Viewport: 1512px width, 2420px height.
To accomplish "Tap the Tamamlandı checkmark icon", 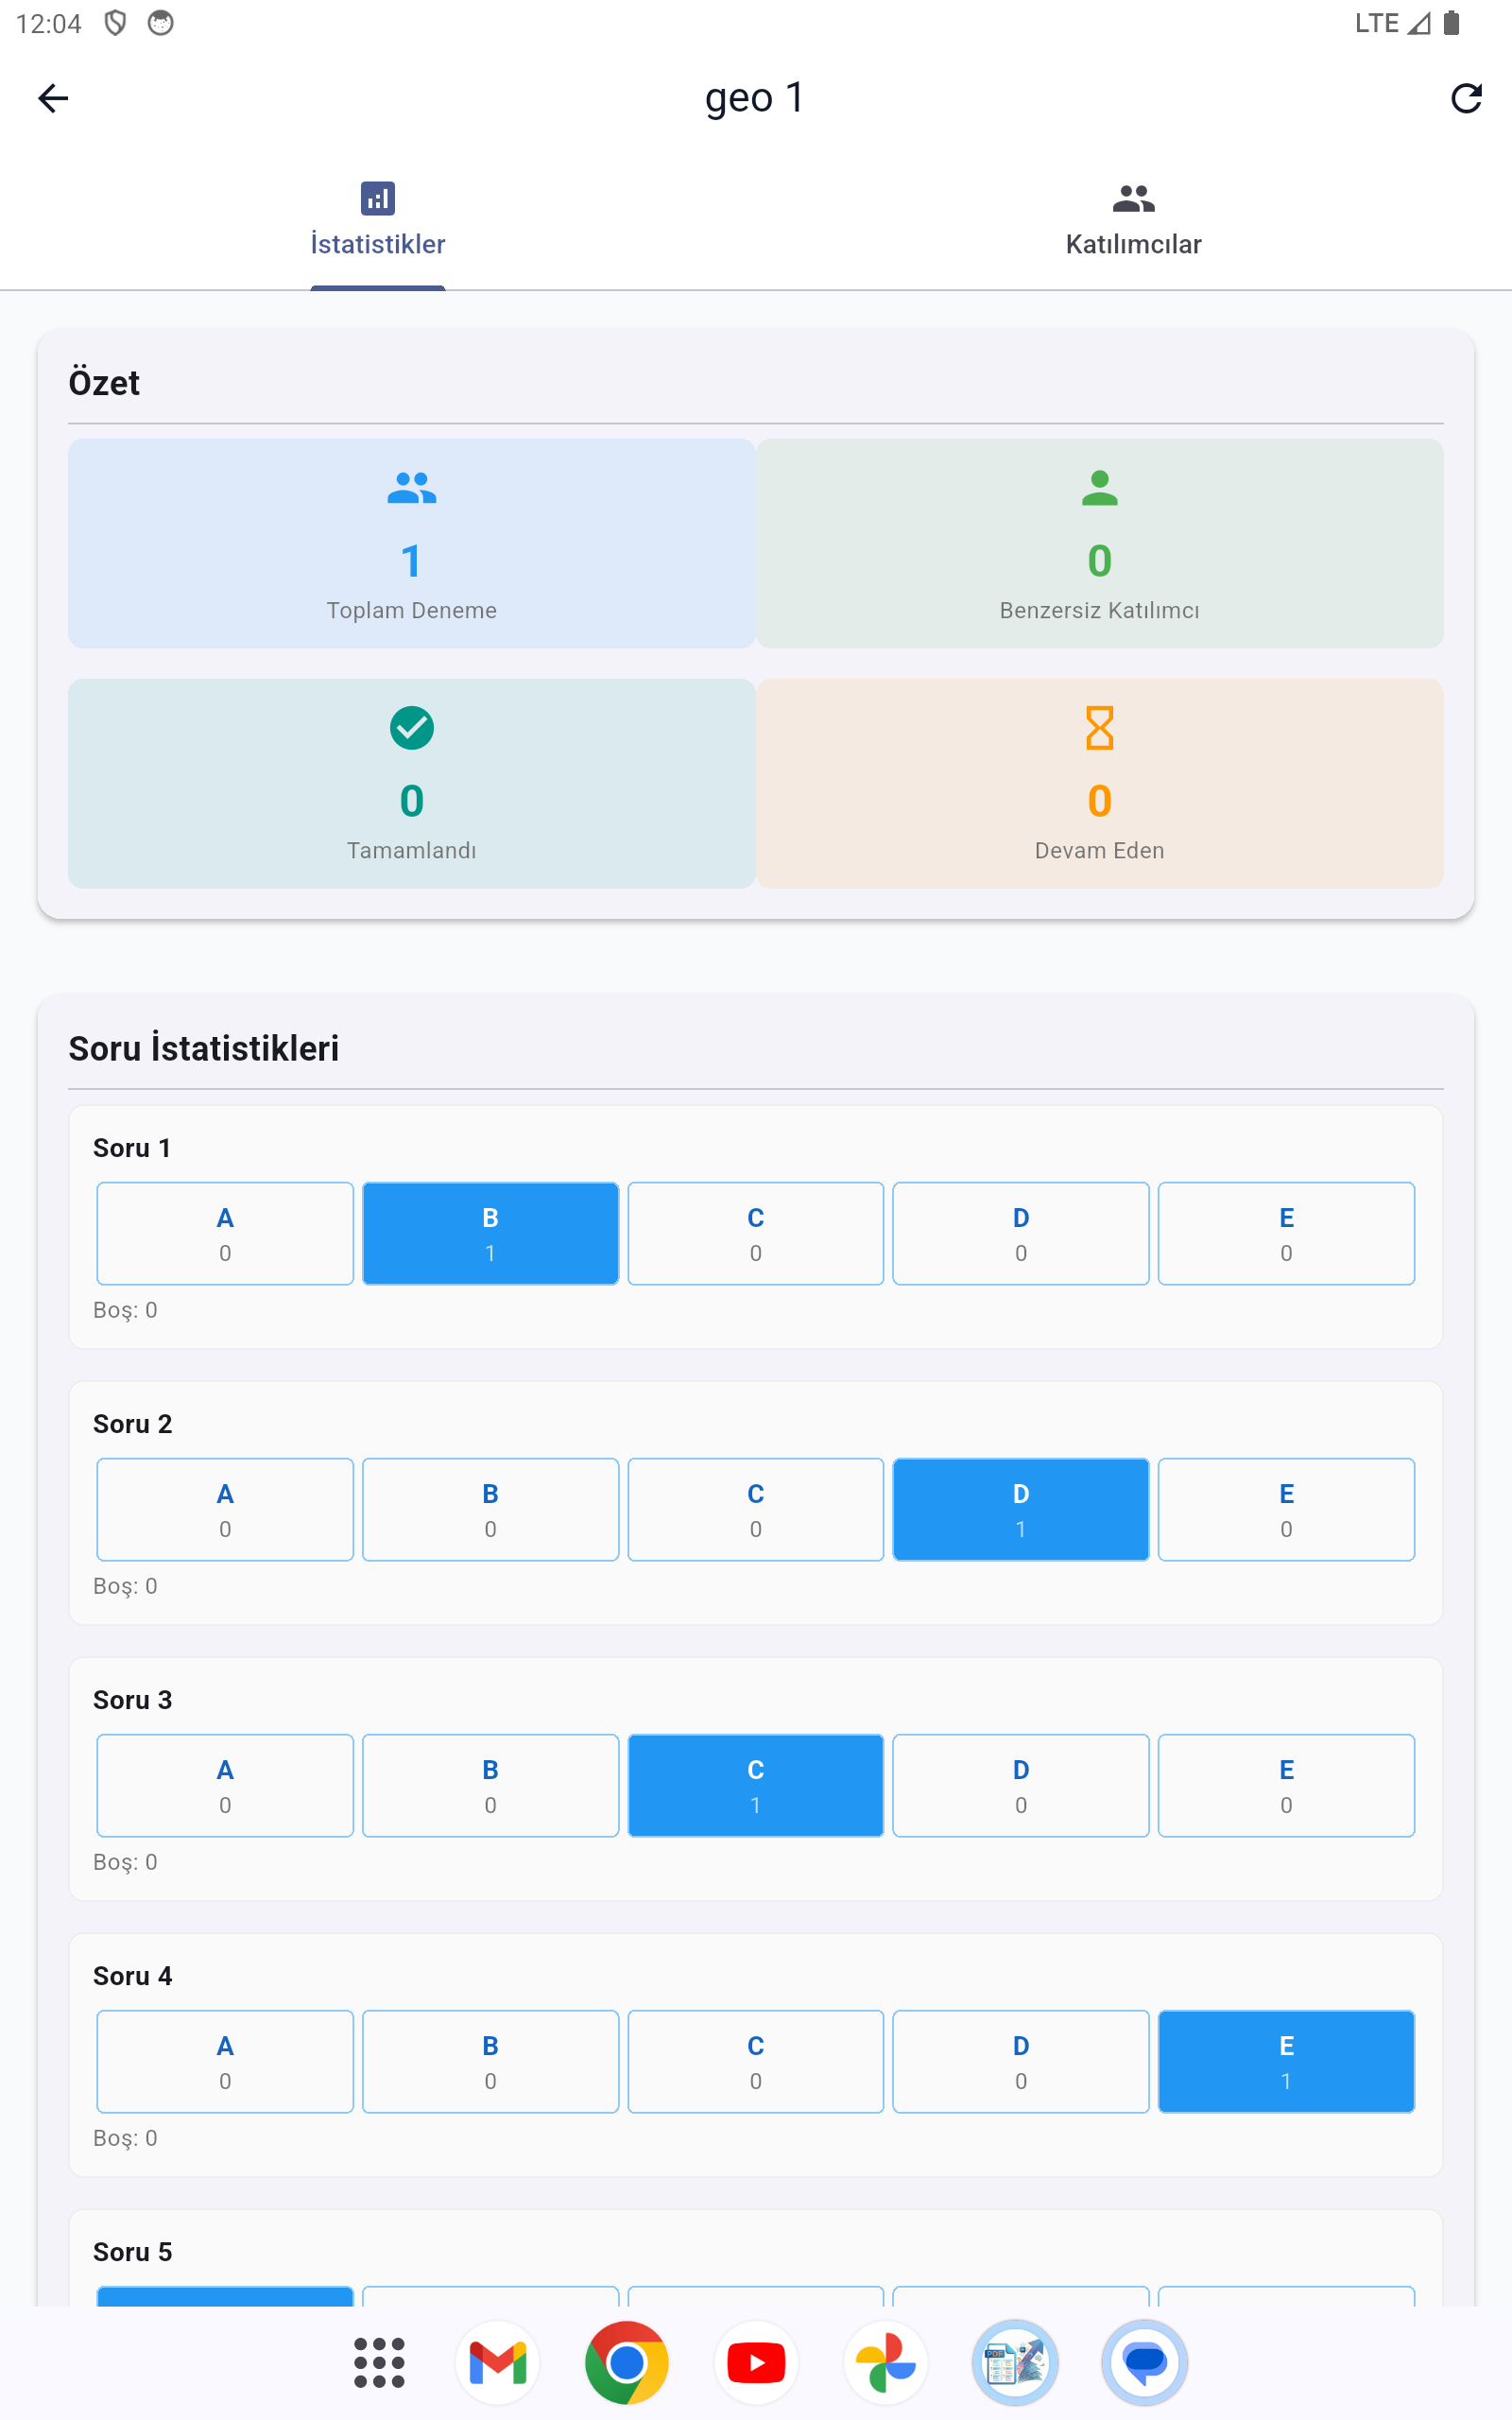I will tap(411, 728).
